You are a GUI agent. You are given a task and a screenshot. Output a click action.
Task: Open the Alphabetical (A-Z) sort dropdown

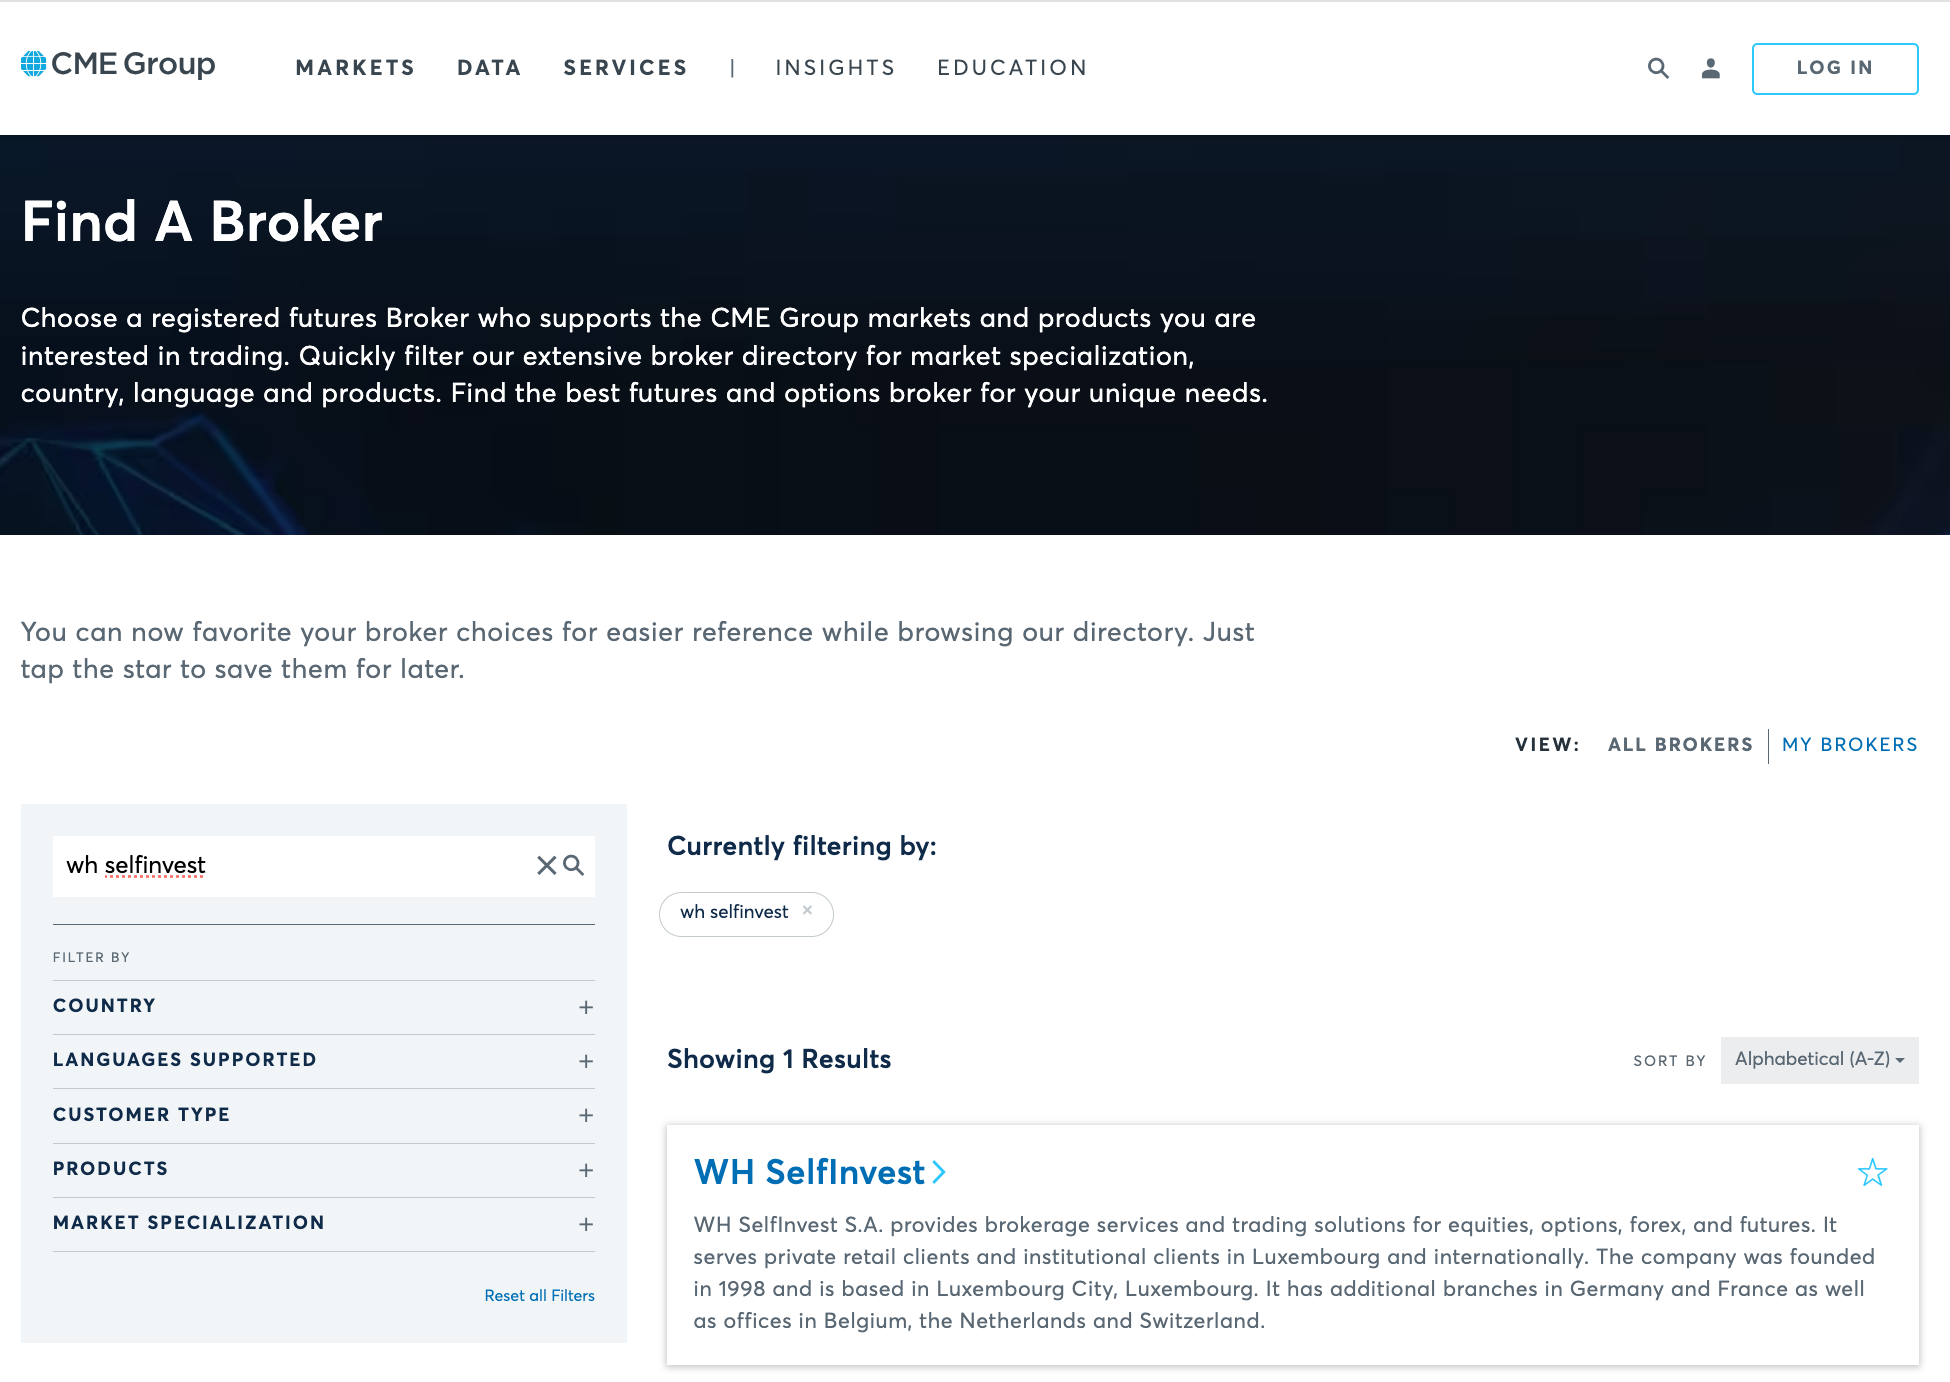point(1819,1060)
